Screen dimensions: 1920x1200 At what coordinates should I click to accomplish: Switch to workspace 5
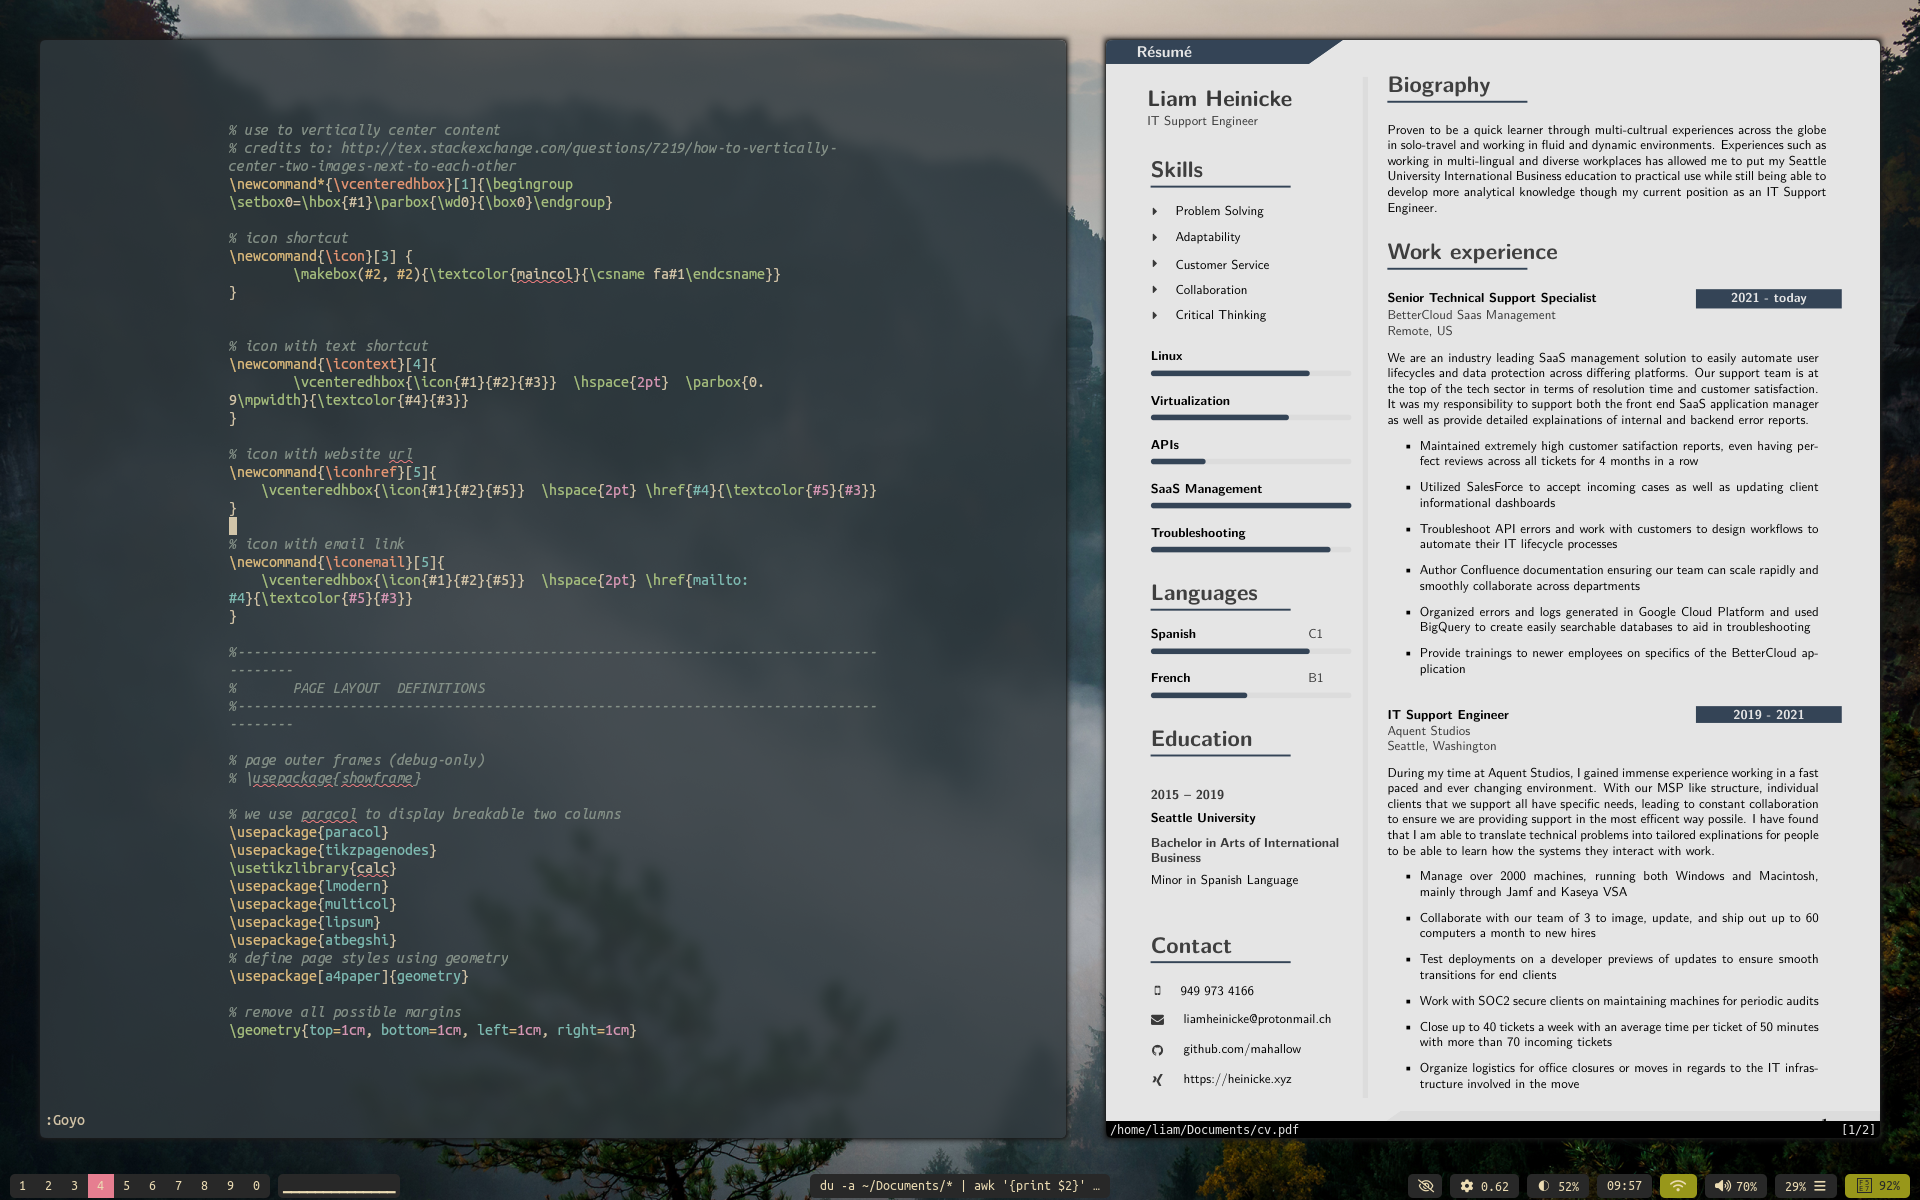click(127, 1186)
